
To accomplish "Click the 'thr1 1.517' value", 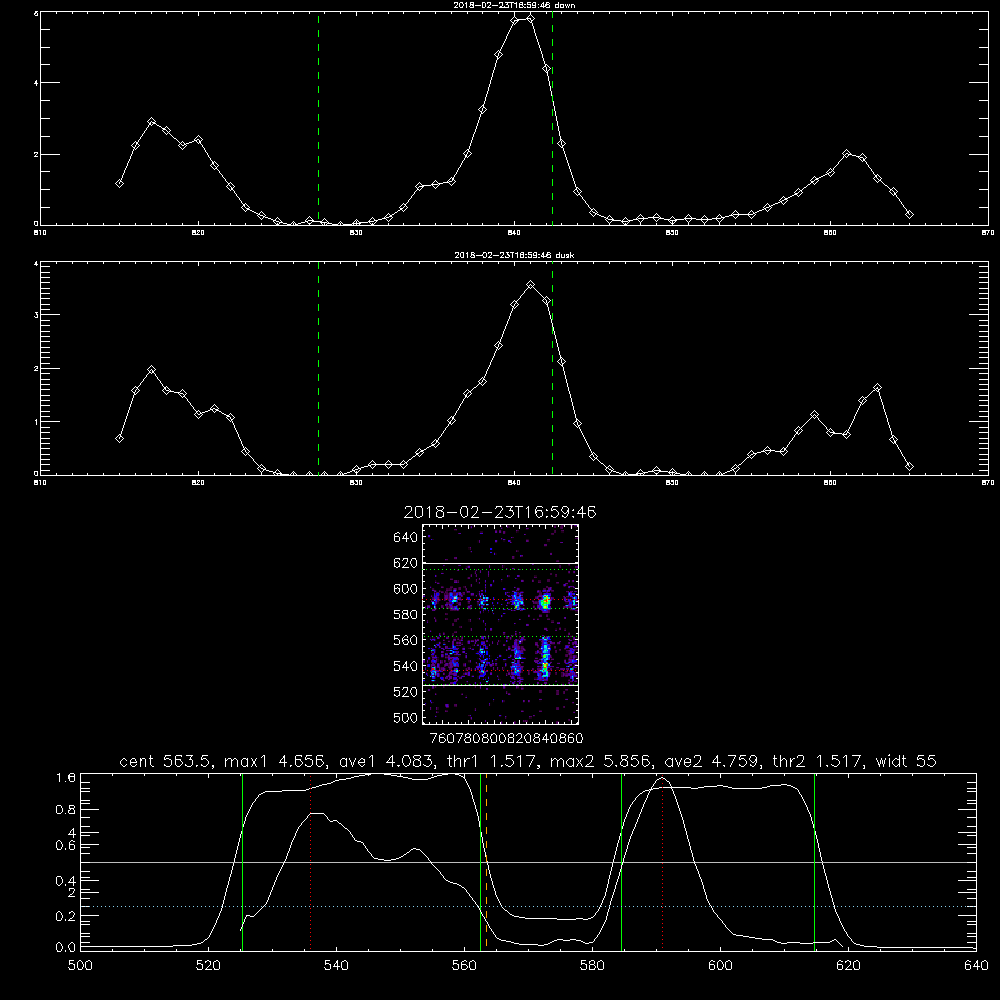I will click(x=494, y=761).
